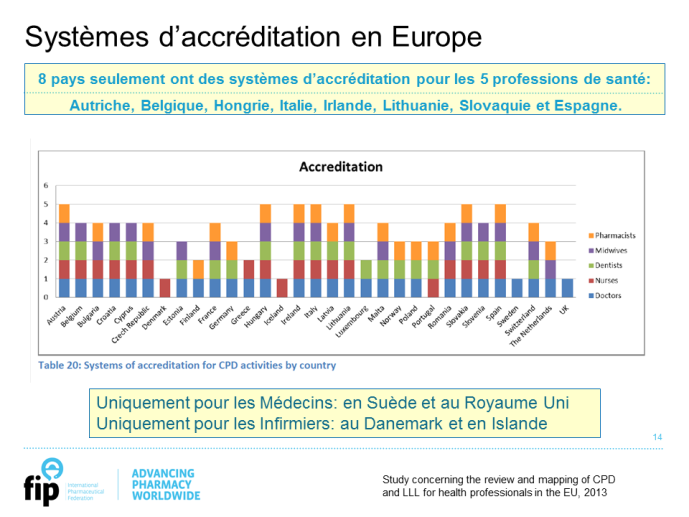Click the single blue Doctors bar for Sweden
Image resolution: width=689 pixels, height=517 pixels.
pyautogui.click(x=517, y=288)
